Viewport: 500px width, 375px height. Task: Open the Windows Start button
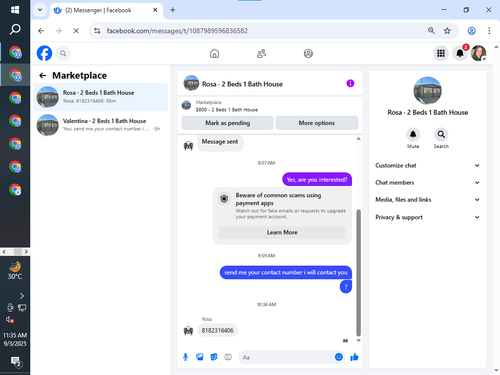point(15,10)
